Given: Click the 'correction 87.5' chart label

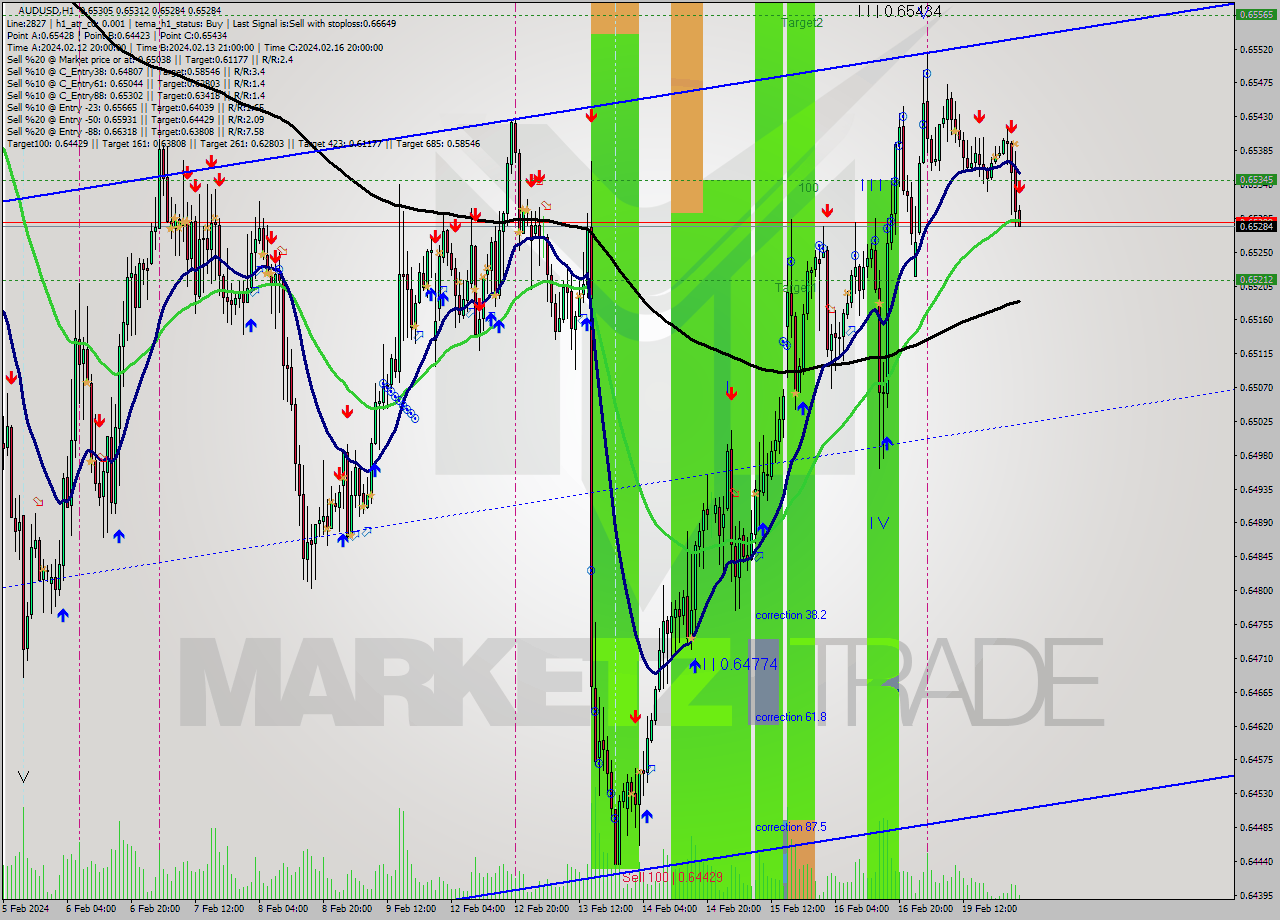Looking at the screenshot, I should [x=791, y=827].
